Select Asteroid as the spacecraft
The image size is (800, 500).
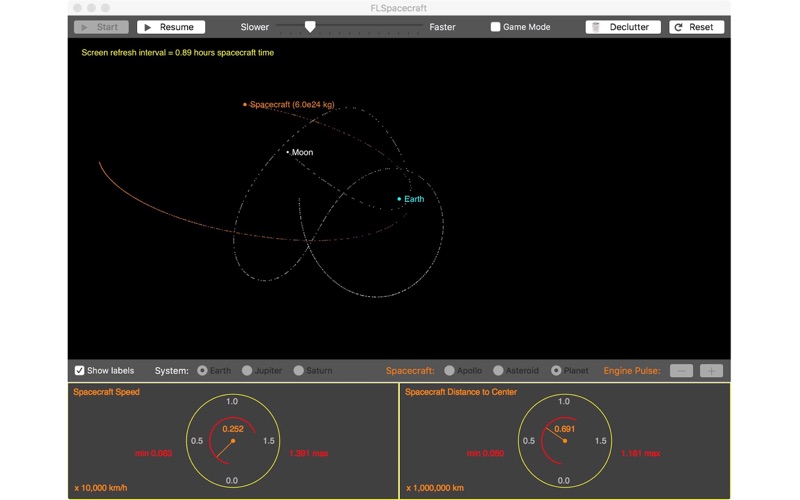tap(498, 371)
